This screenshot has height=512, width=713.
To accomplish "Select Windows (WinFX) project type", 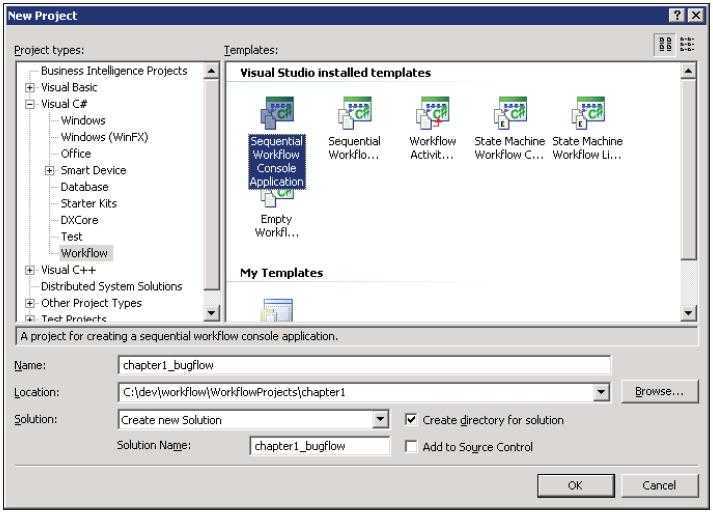I will (105, 137).
